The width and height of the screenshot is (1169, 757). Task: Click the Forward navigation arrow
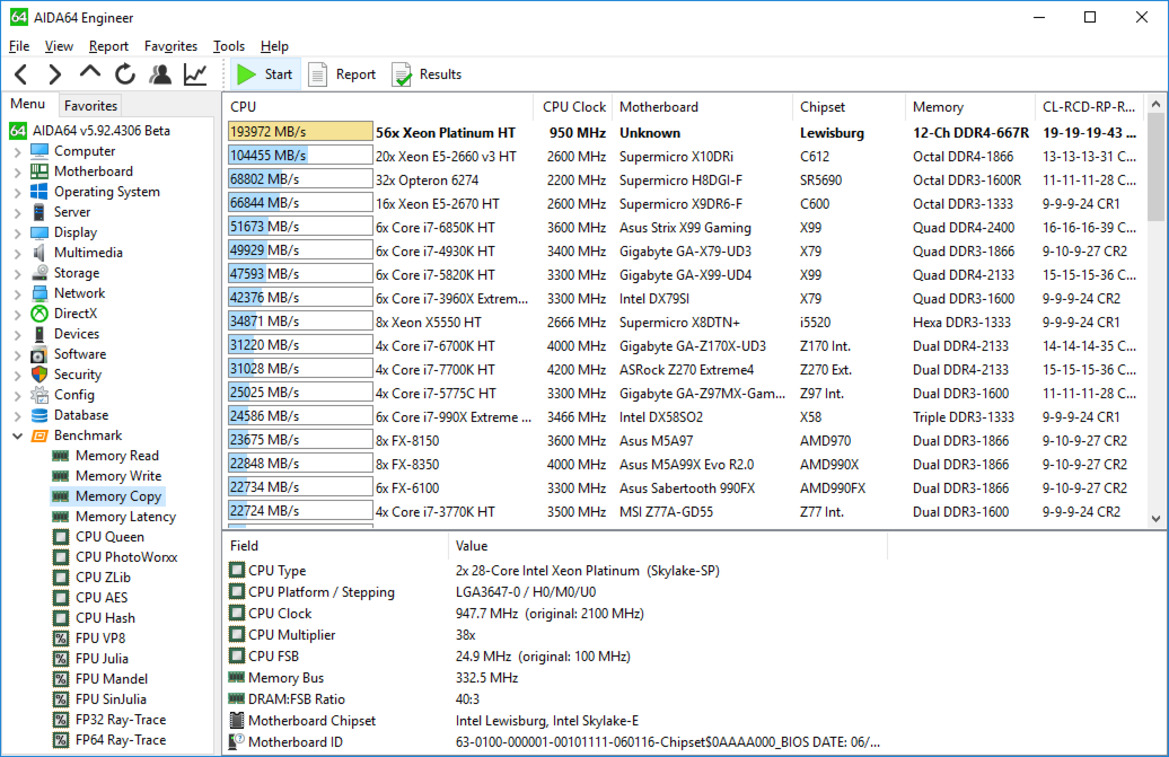pyautogui.click(x=54, y=74)
